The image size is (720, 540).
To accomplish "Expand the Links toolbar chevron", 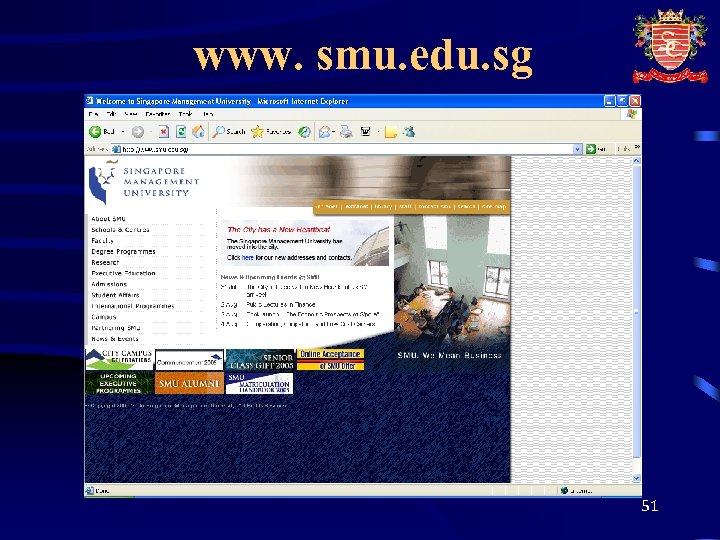I will [x=637, y=147].
